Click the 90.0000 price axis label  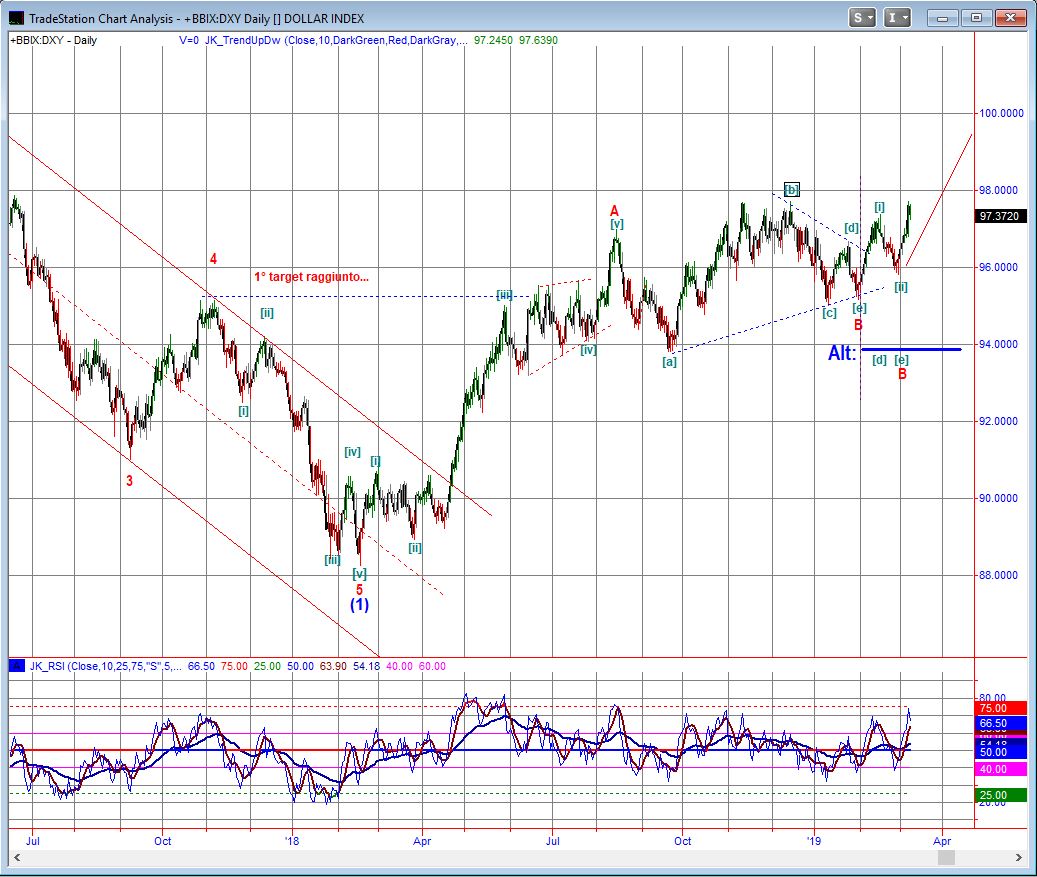[x=998, y=498]
